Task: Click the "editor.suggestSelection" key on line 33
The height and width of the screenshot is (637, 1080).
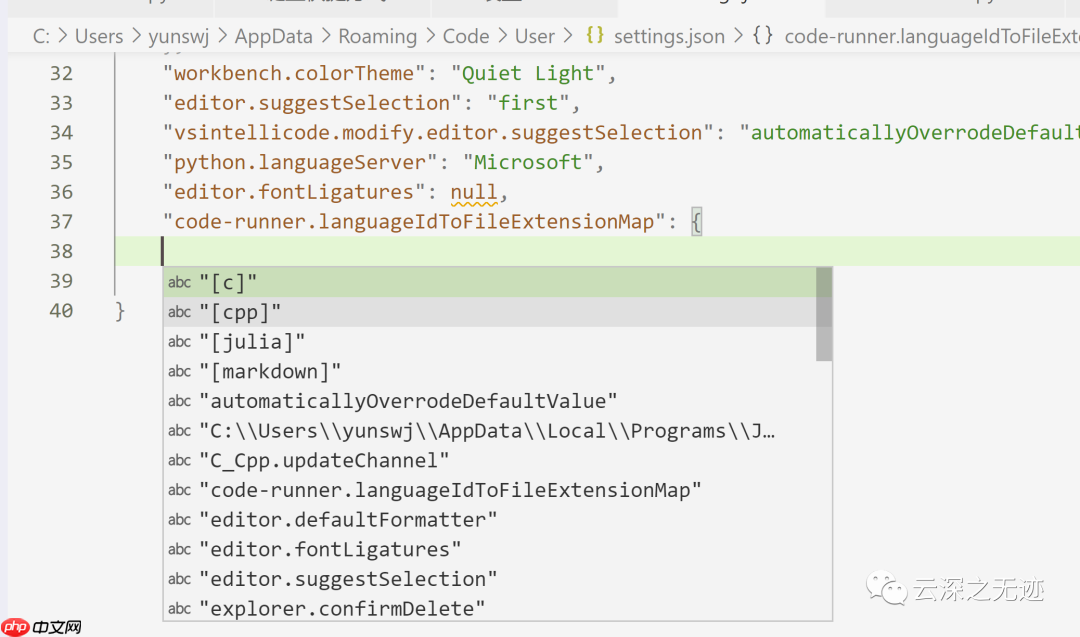Action: click(x=313, y=103)
